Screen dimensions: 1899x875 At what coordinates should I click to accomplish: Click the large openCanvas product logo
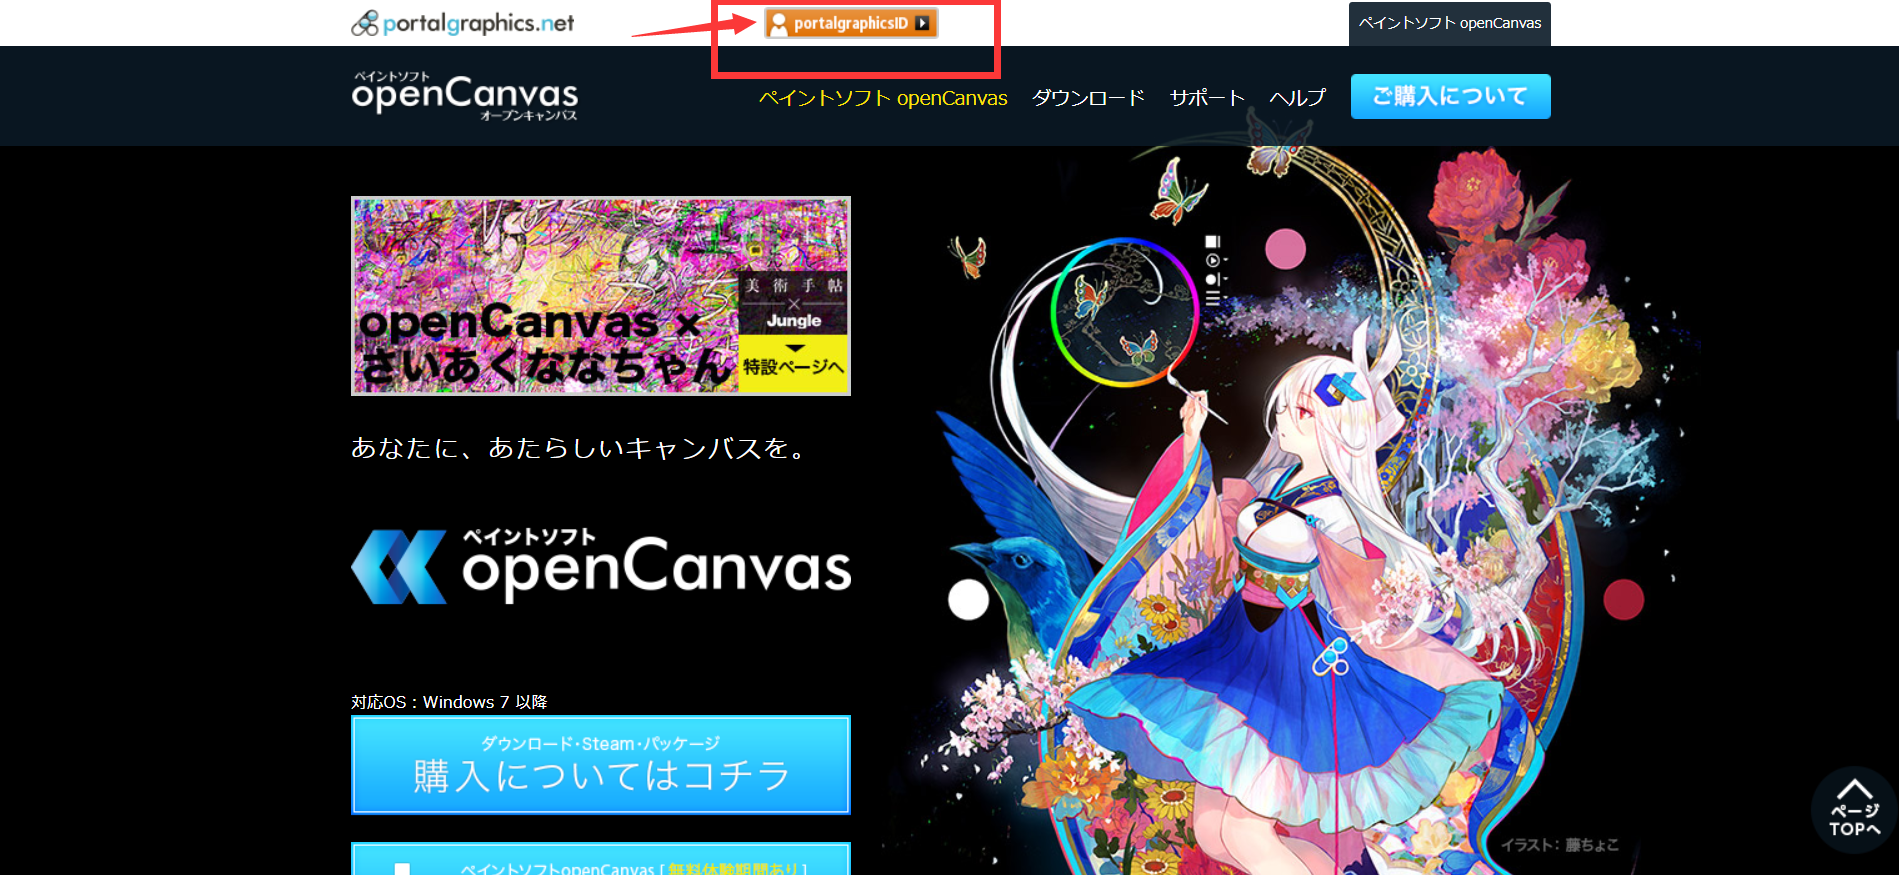600,567
